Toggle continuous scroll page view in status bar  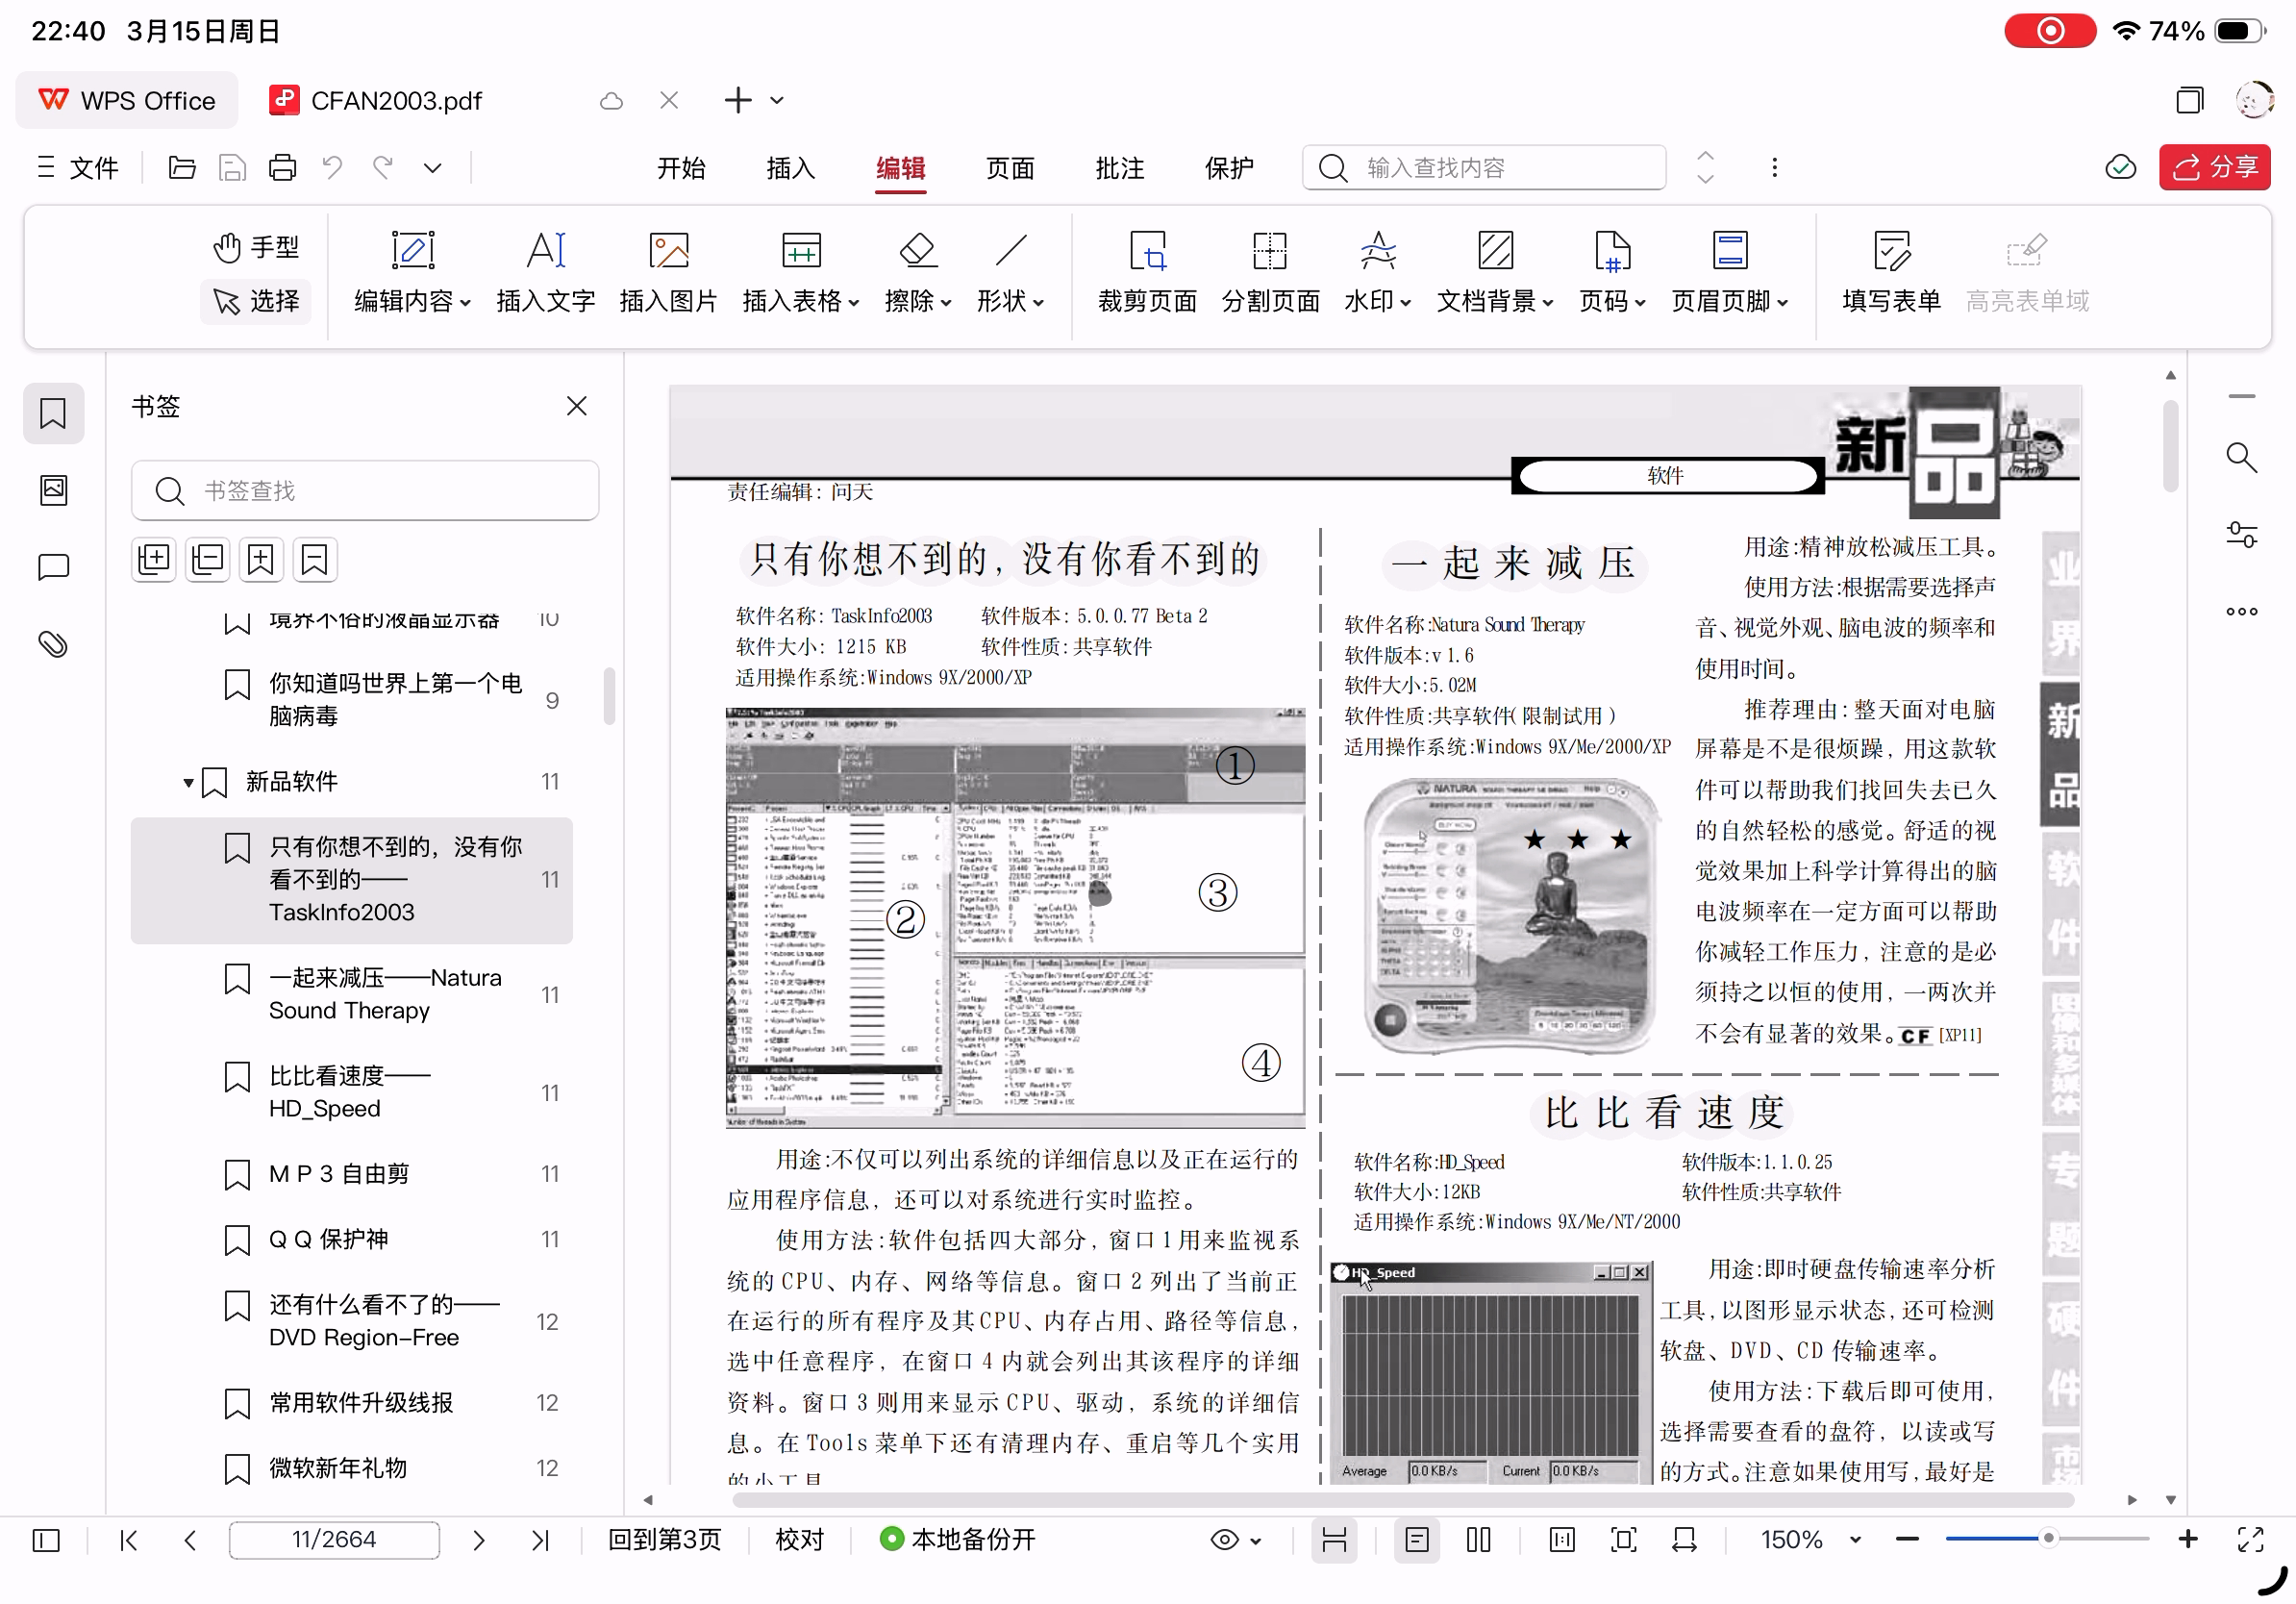(1334, 1540)
